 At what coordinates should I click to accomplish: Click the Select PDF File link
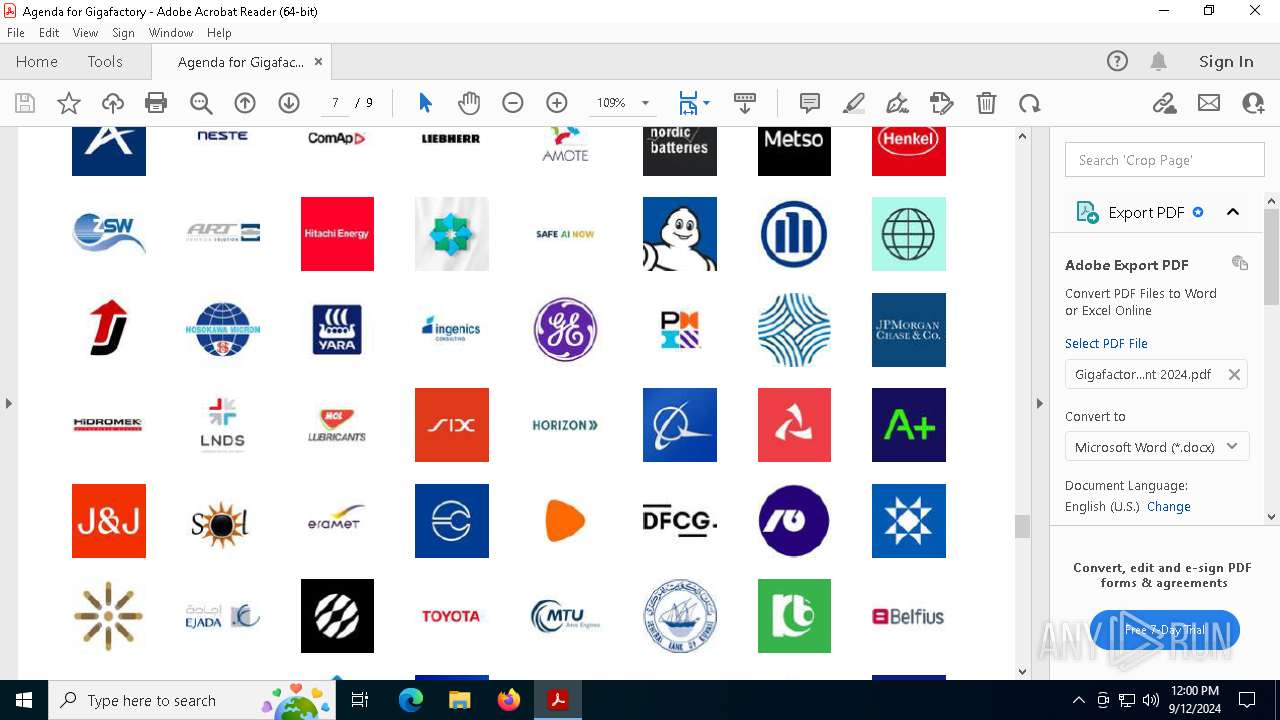[1106, 343]
